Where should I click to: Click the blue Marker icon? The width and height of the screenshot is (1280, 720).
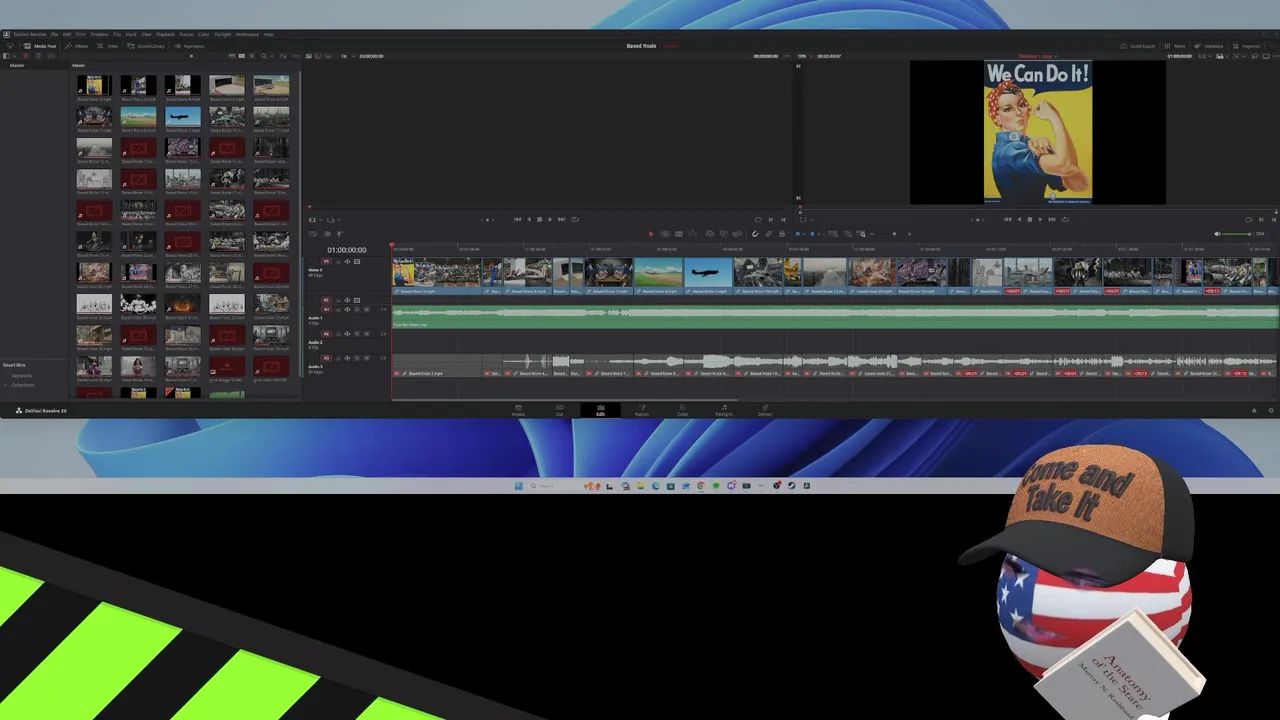(812, 234)
